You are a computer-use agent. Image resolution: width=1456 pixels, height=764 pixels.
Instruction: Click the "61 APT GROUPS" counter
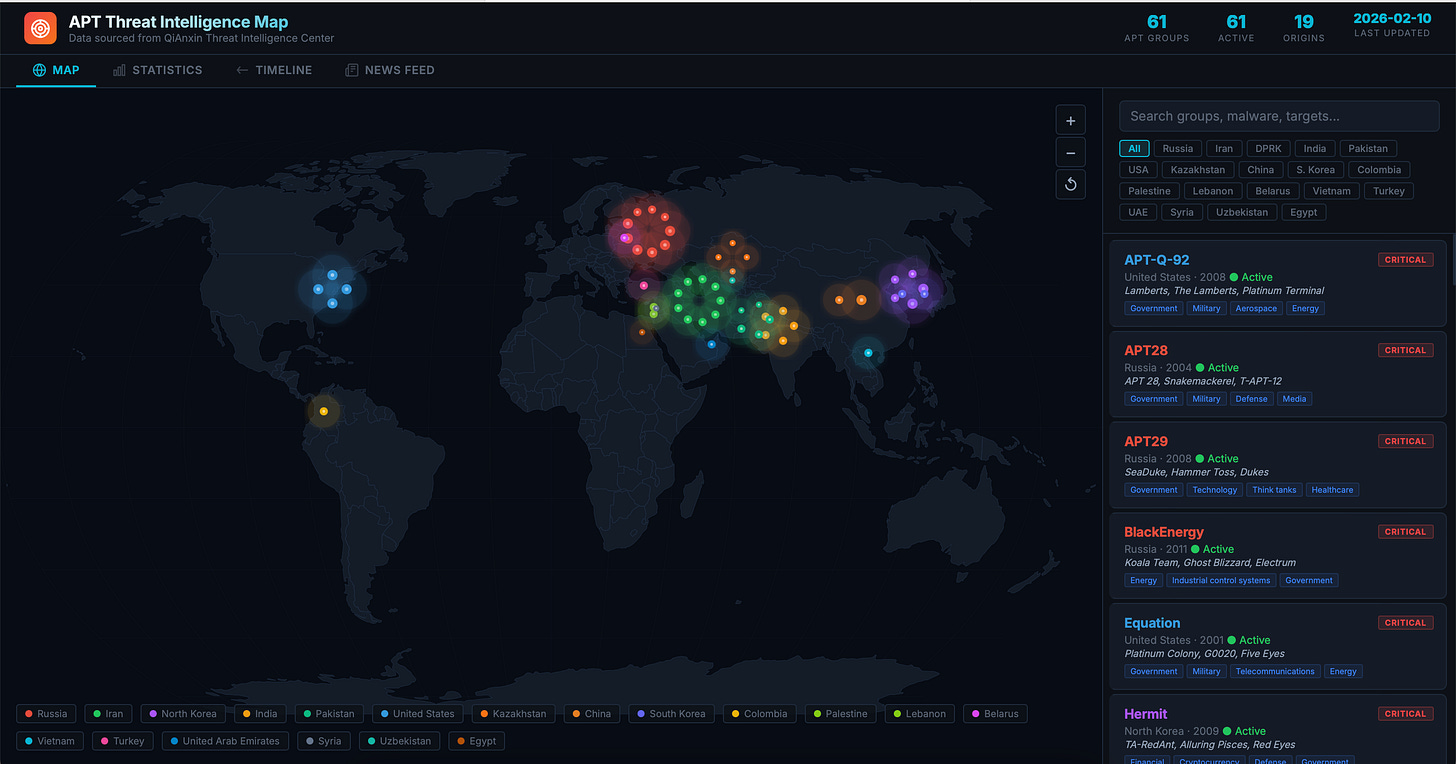pyautogui.click(x=1157, y=28)
